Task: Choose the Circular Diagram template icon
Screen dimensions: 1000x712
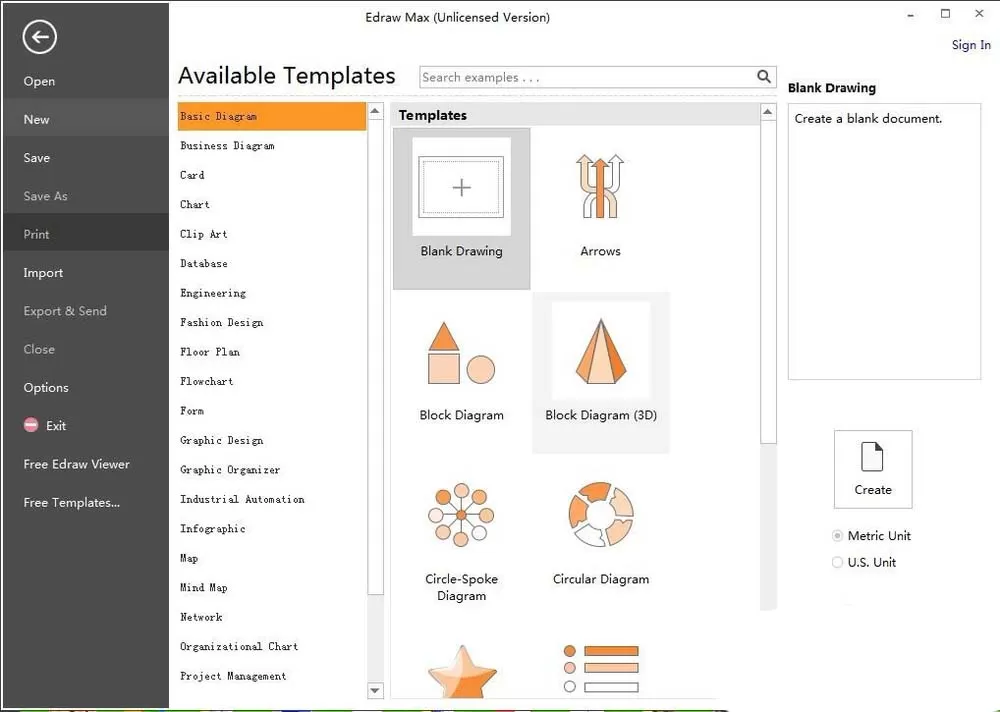Action: 601,514
